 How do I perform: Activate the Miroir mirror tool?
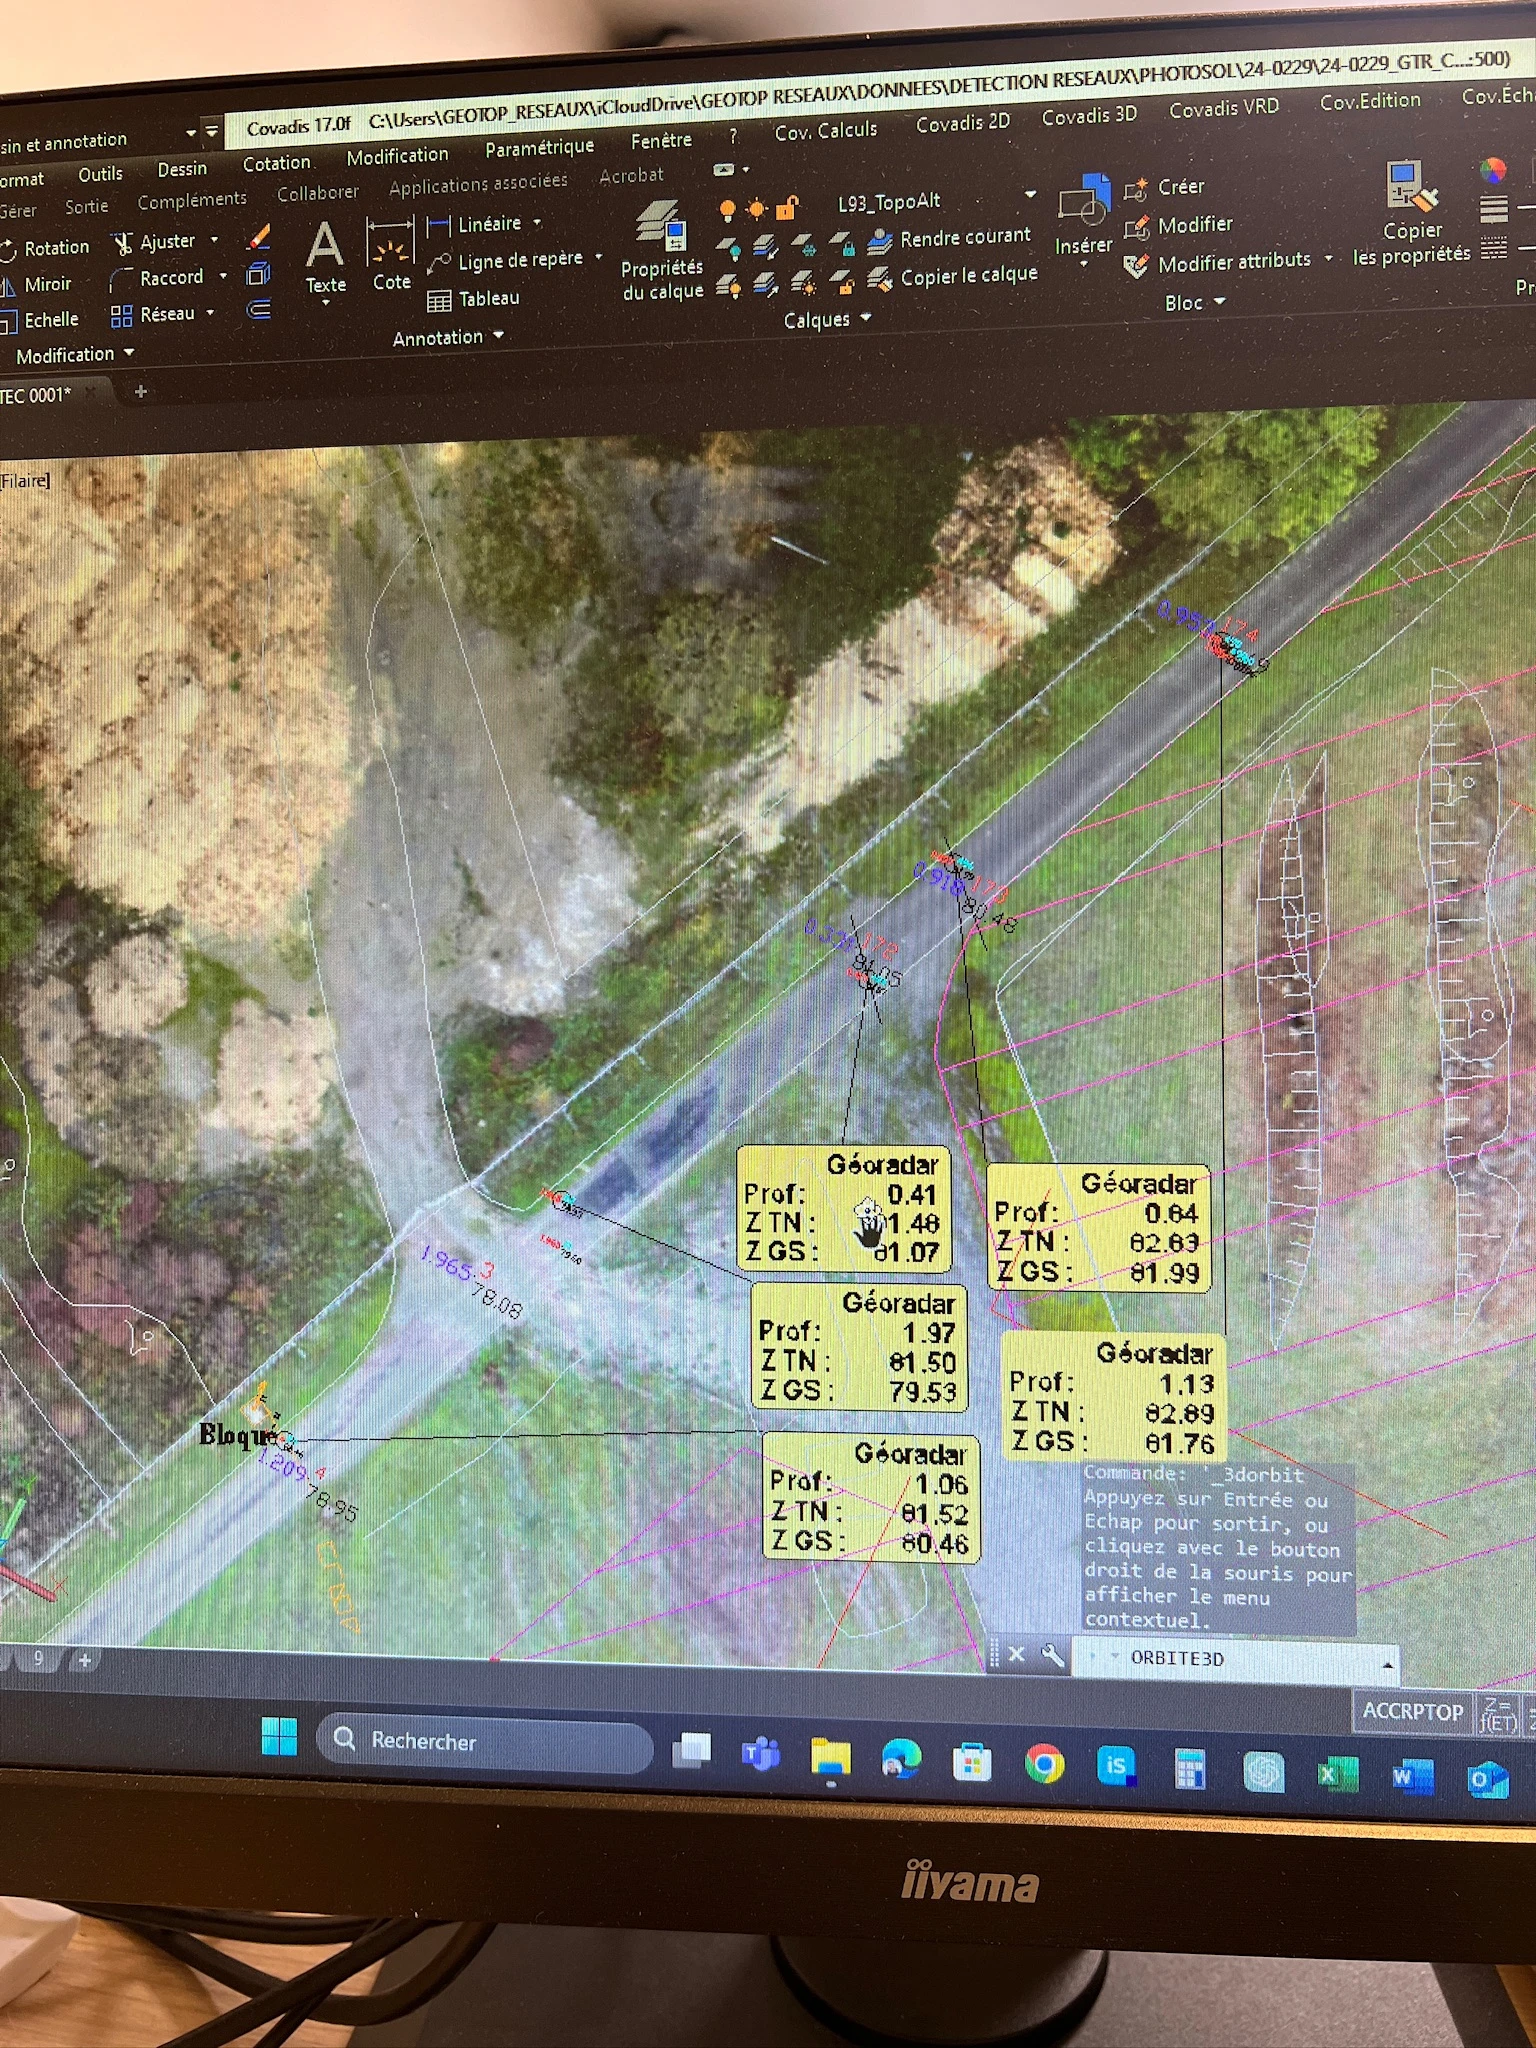pyautogui.click(x=37, y=285)
